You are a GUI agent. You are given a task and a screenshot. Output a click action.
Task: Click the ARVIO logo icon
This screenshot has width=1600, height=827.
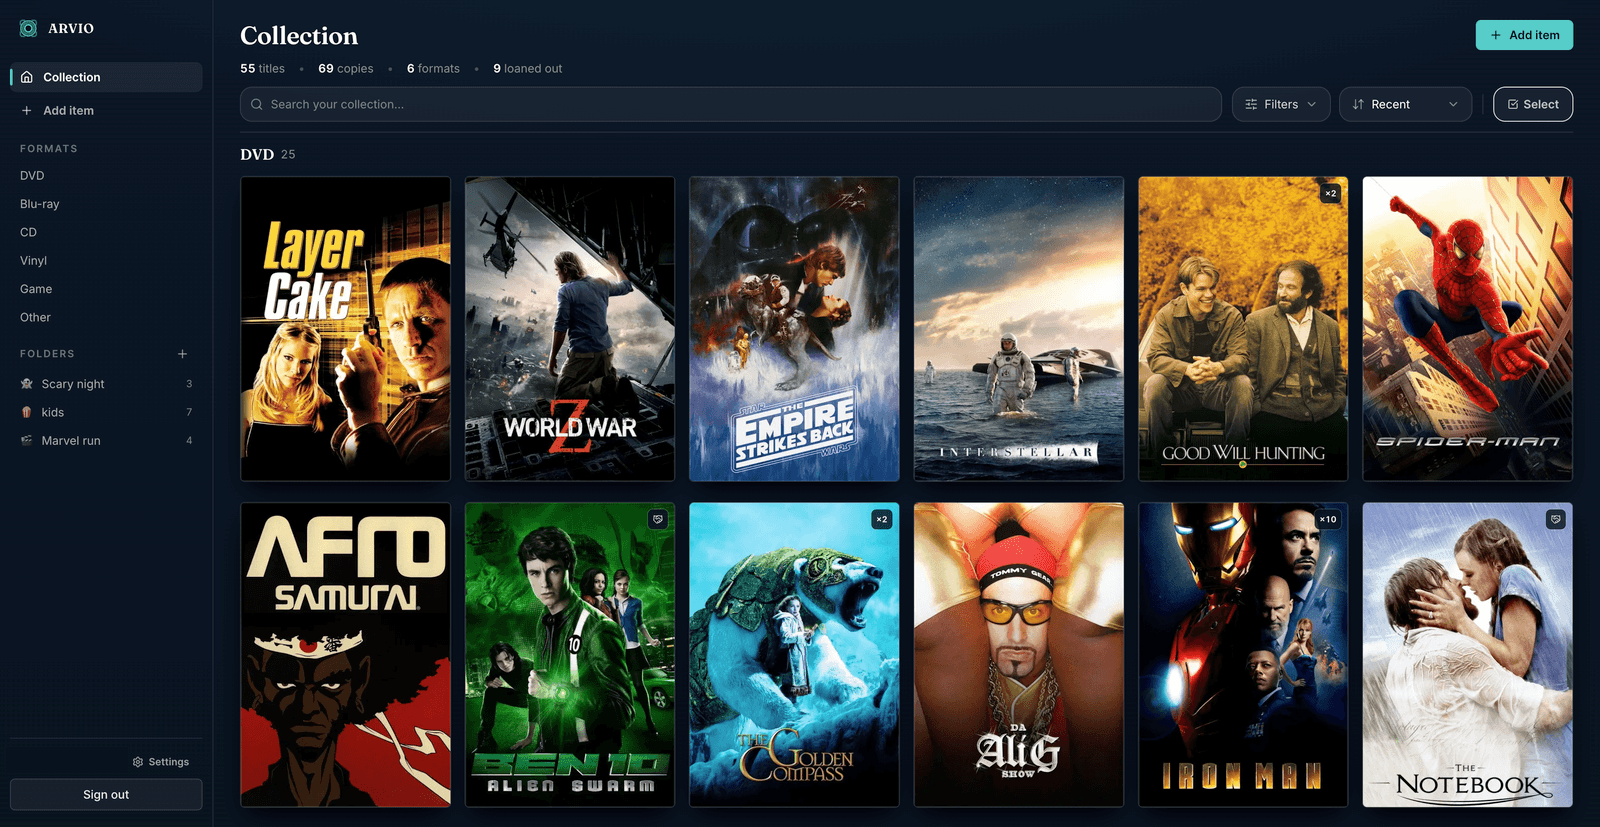(28, 28)
